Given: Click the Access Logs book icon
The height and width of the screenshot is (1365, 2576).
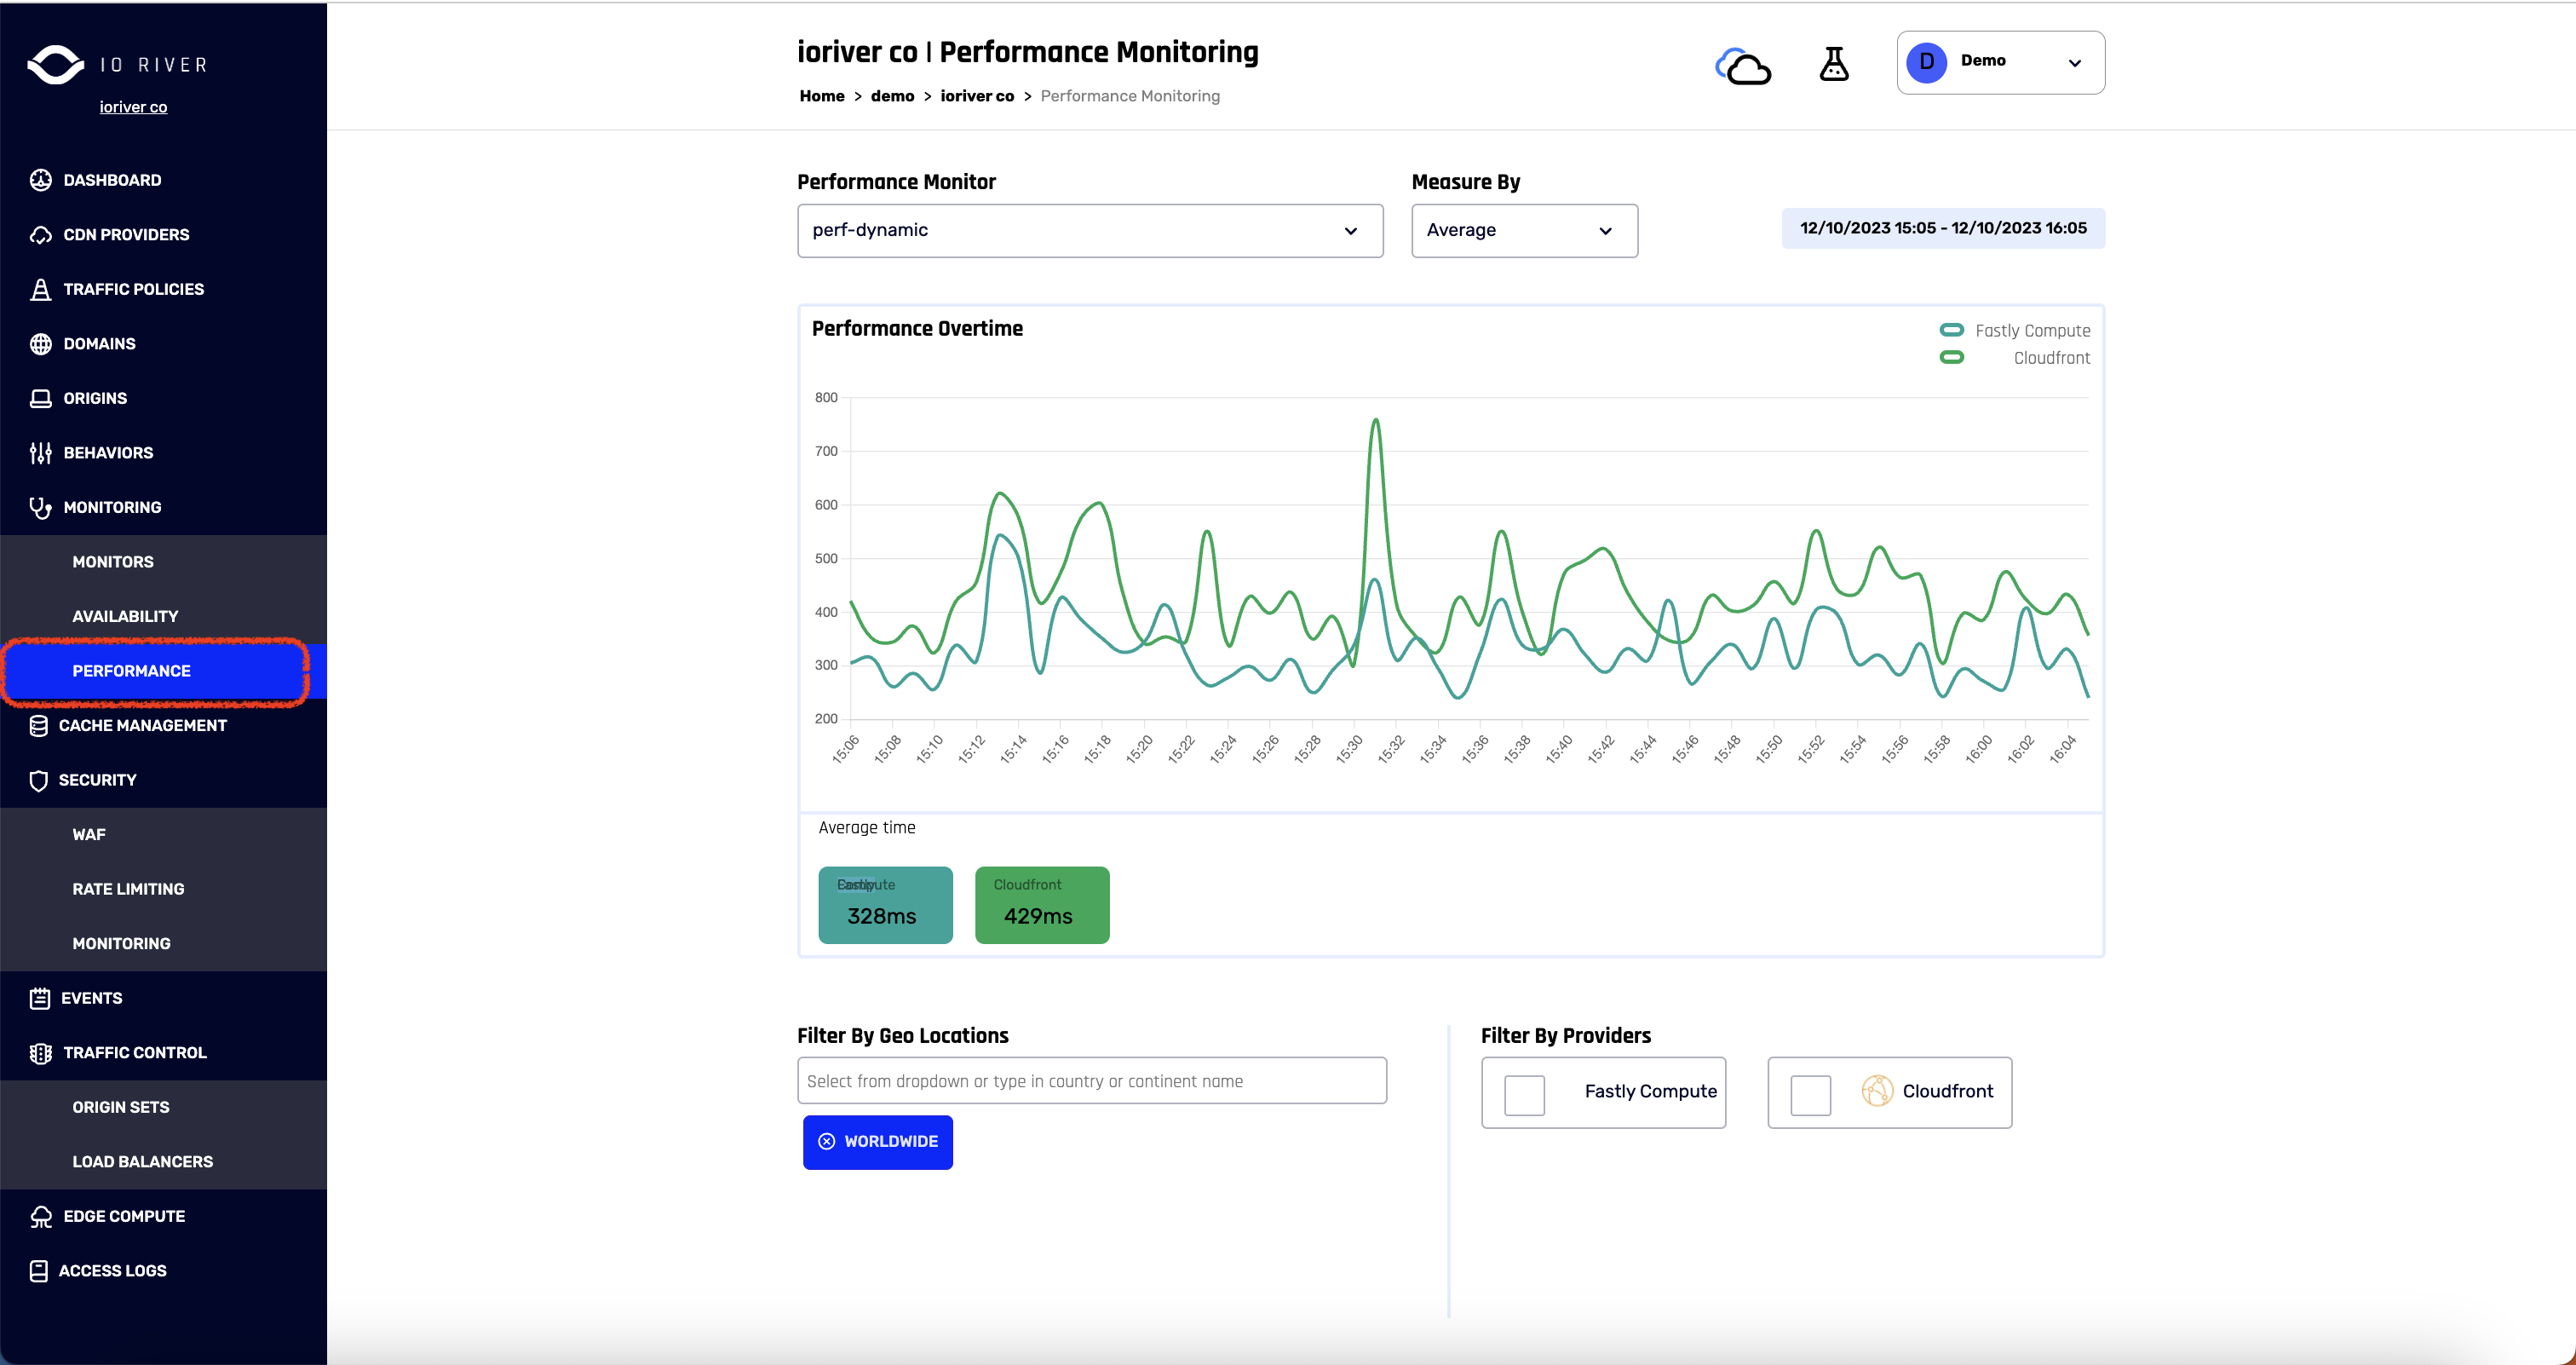Looking at the screenshot, I should pos(39,1271).
